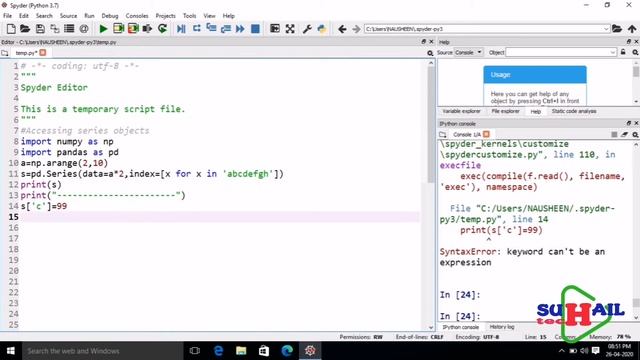Lock the Help pane with padlock icon
The width and height of the screenshot is (640, 360).
click(x=623, y=52)
